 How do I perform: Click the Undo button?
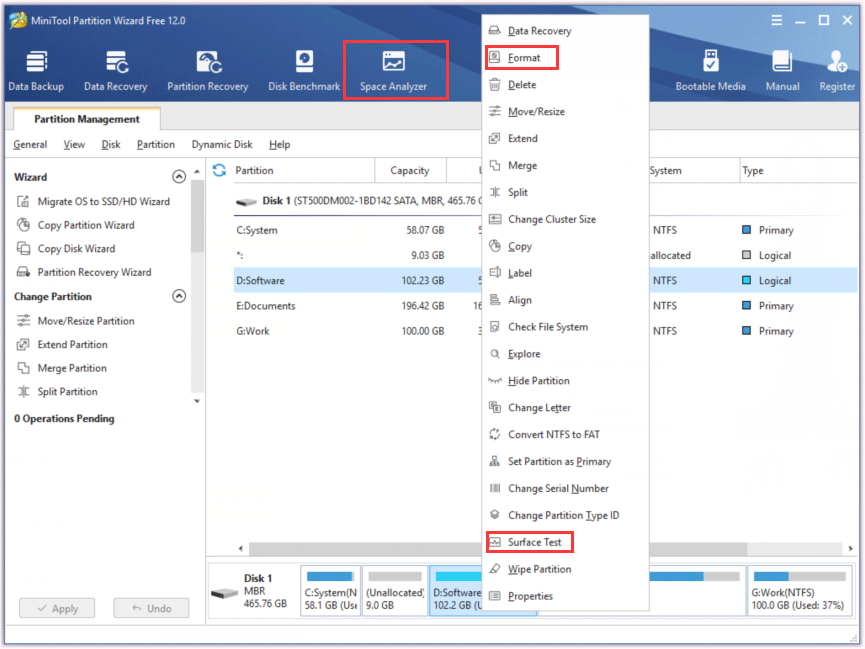click(x=151, y=608)
